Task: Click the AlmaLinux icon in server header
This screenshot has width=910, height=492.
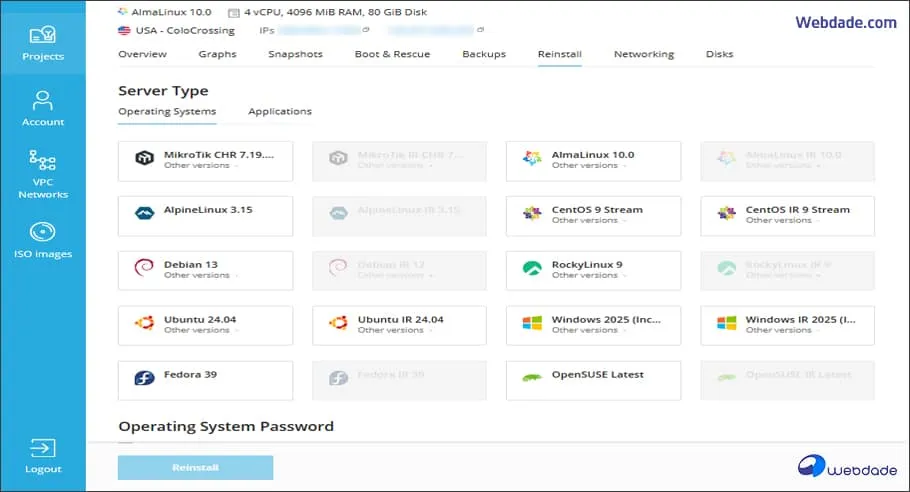Action: 122,12
